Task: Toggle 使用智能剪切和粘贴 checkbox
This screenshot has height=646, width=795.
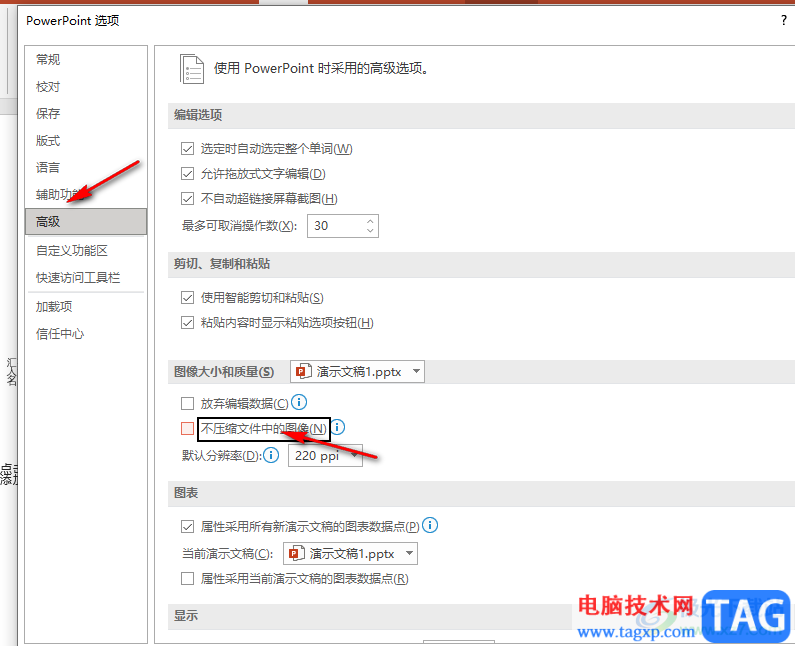Action: coord(188,298)
